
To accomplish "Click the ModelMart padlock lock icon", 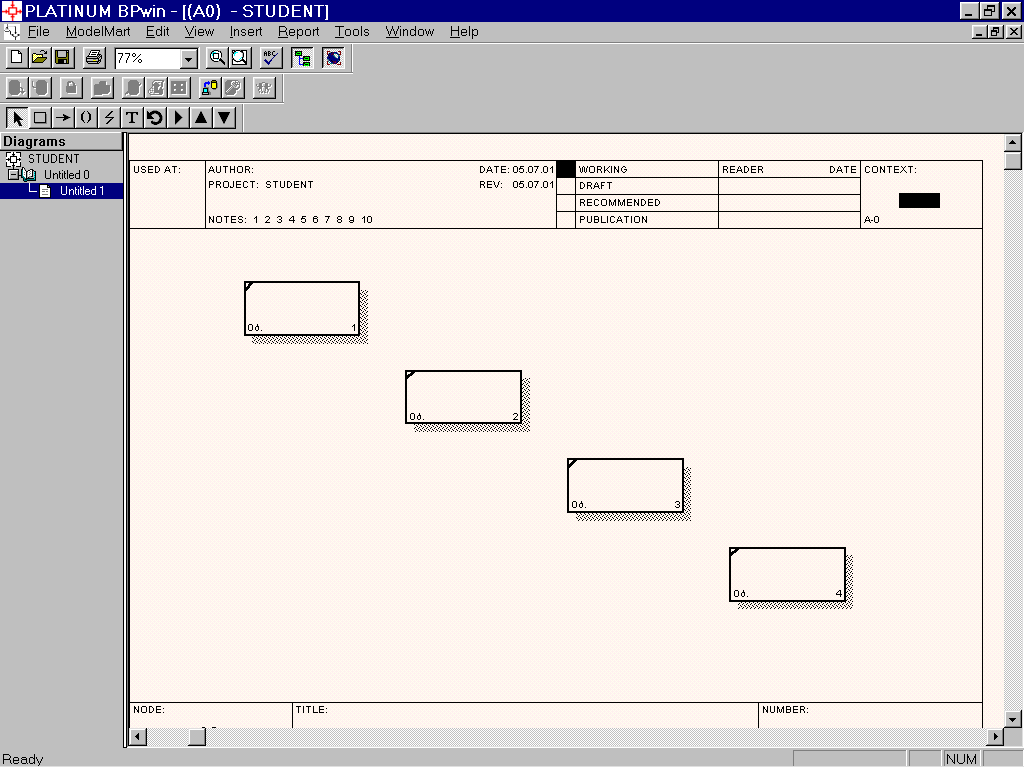I will (x=71, y=88).
